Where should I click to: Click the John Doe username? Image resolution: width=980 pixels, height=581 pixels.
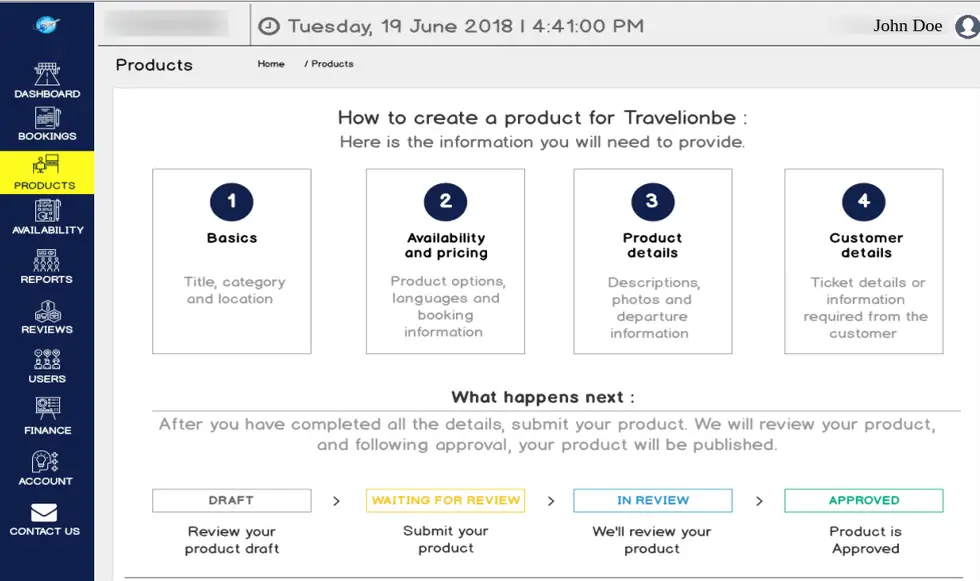(x=908, y=26)
